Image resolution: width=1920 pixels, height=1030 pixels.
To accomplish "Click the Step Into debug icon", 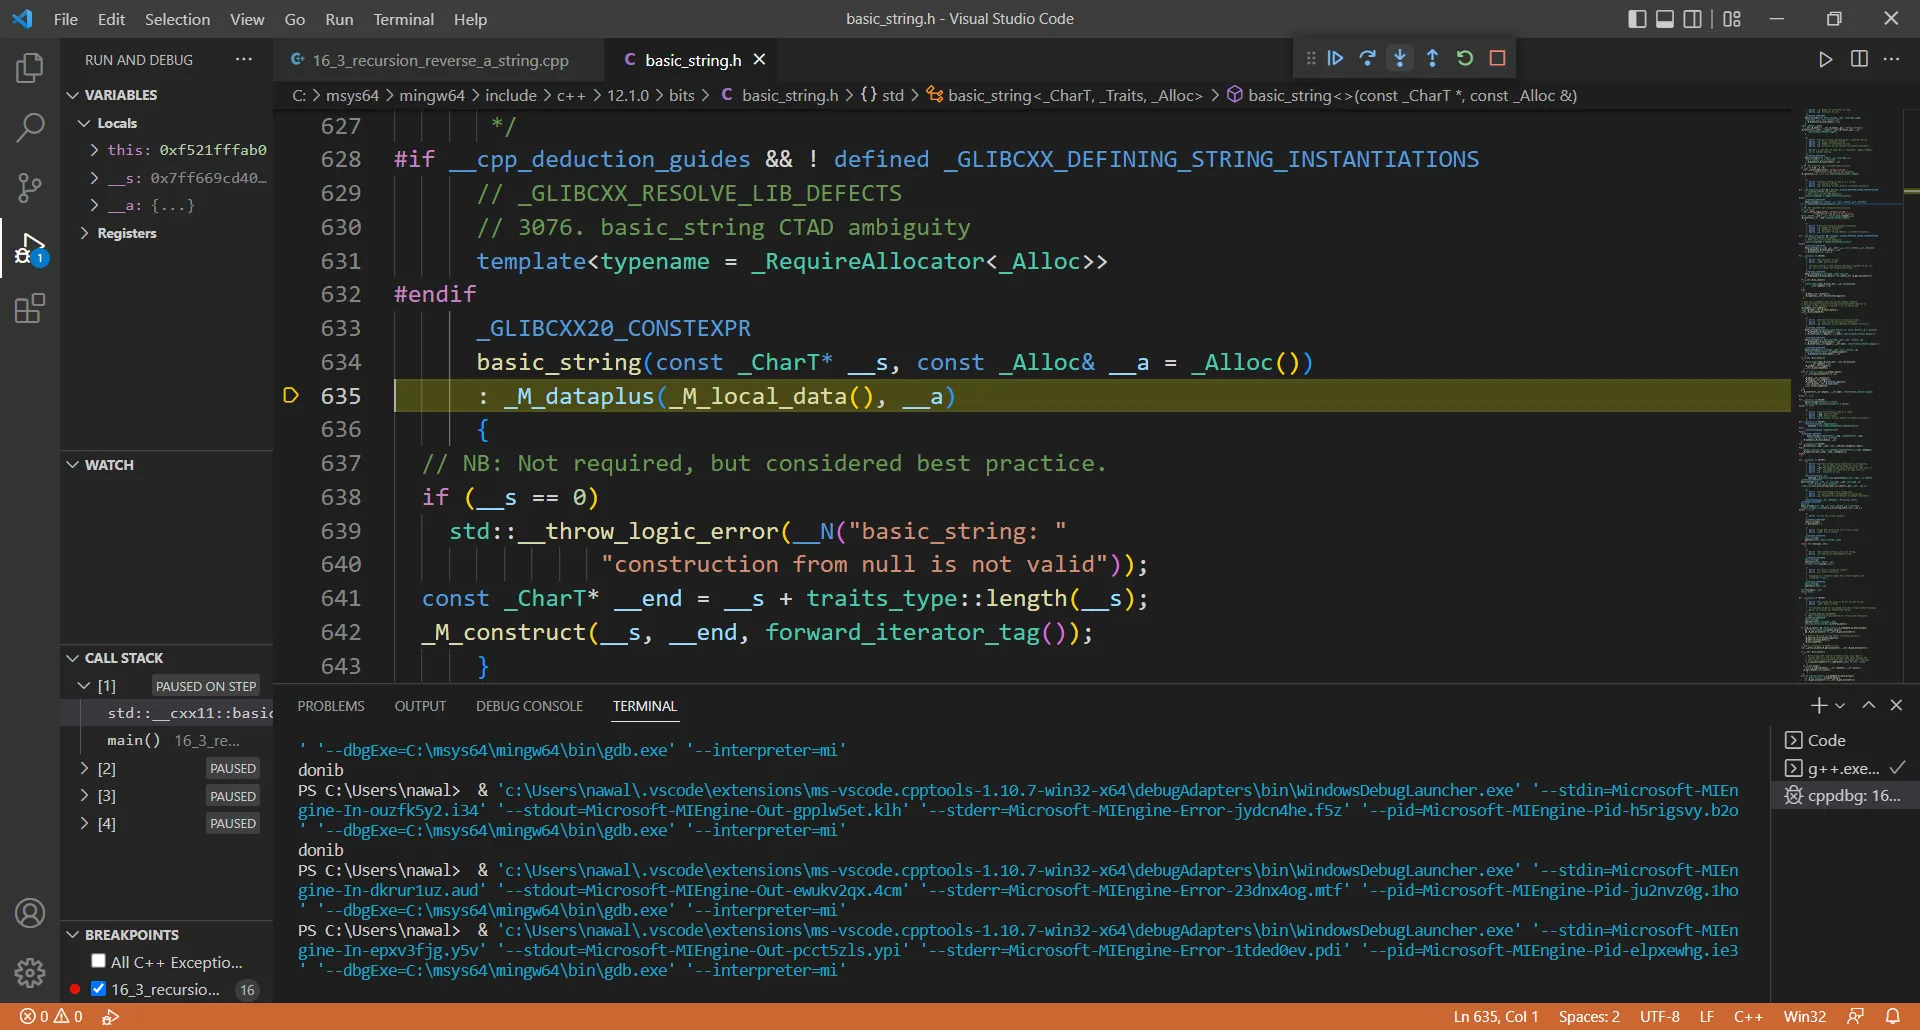I will [1400, 58].
